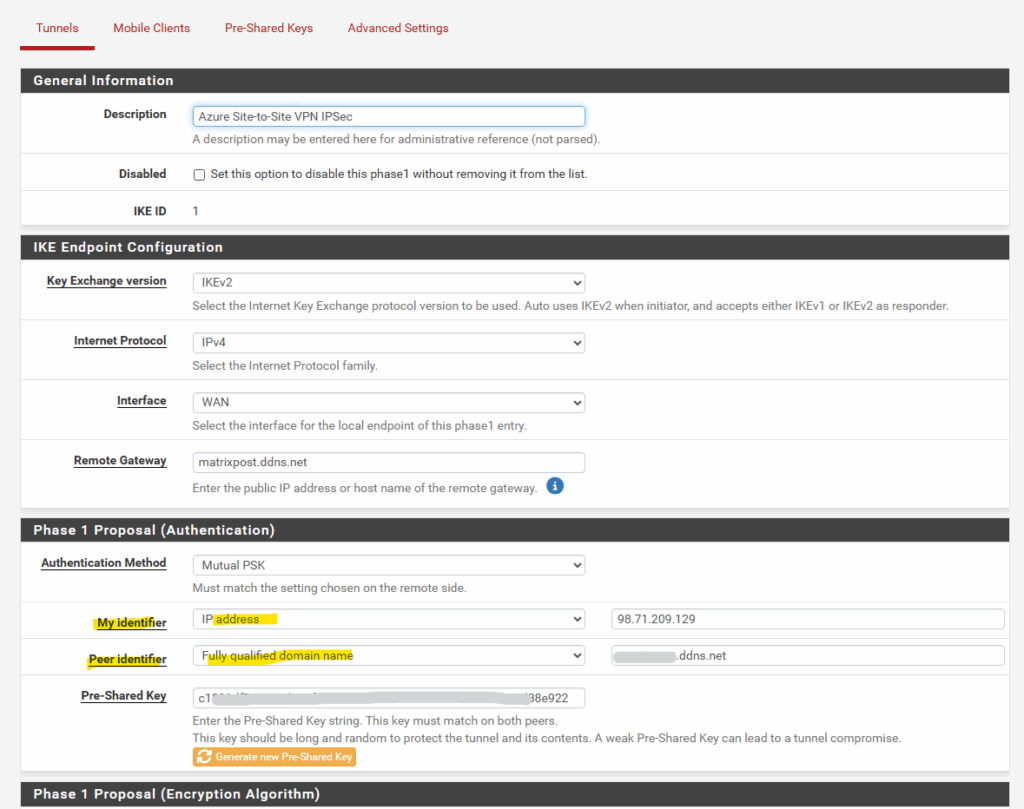
Task: Click the My identifier IP address field
Action: (x=807, y=619)
